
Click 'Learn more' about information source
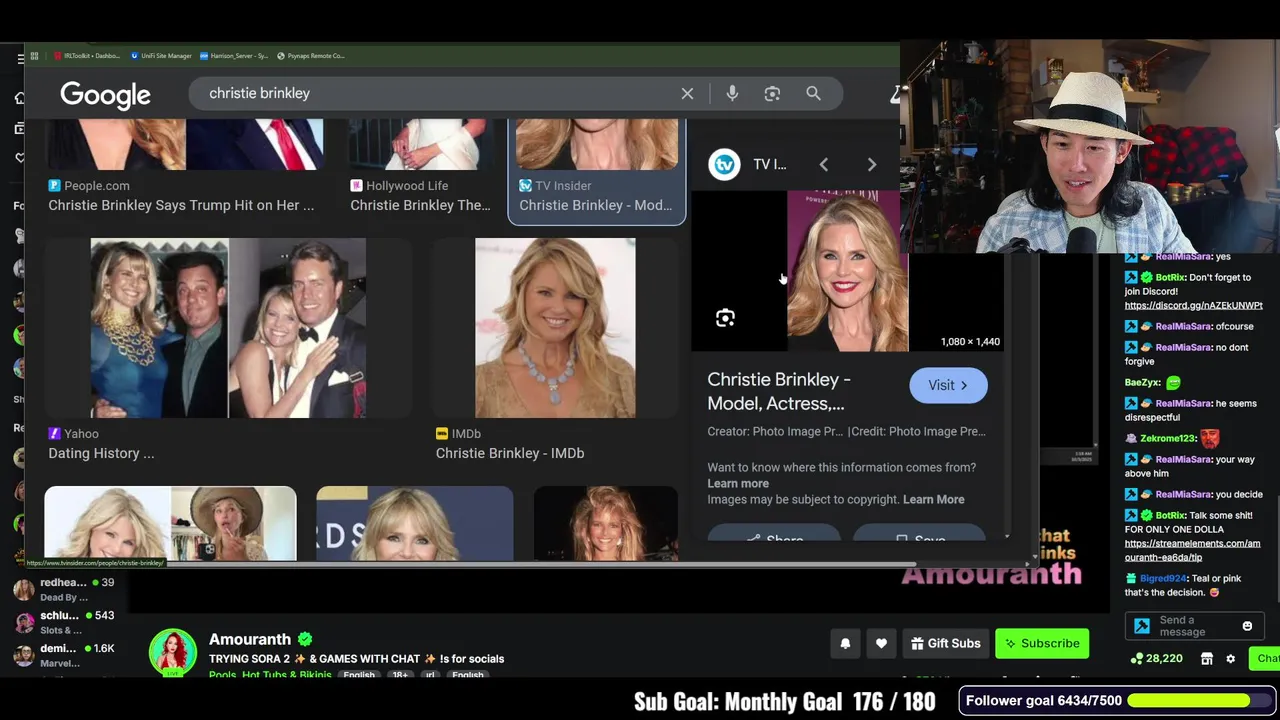[x=738, y=483]
